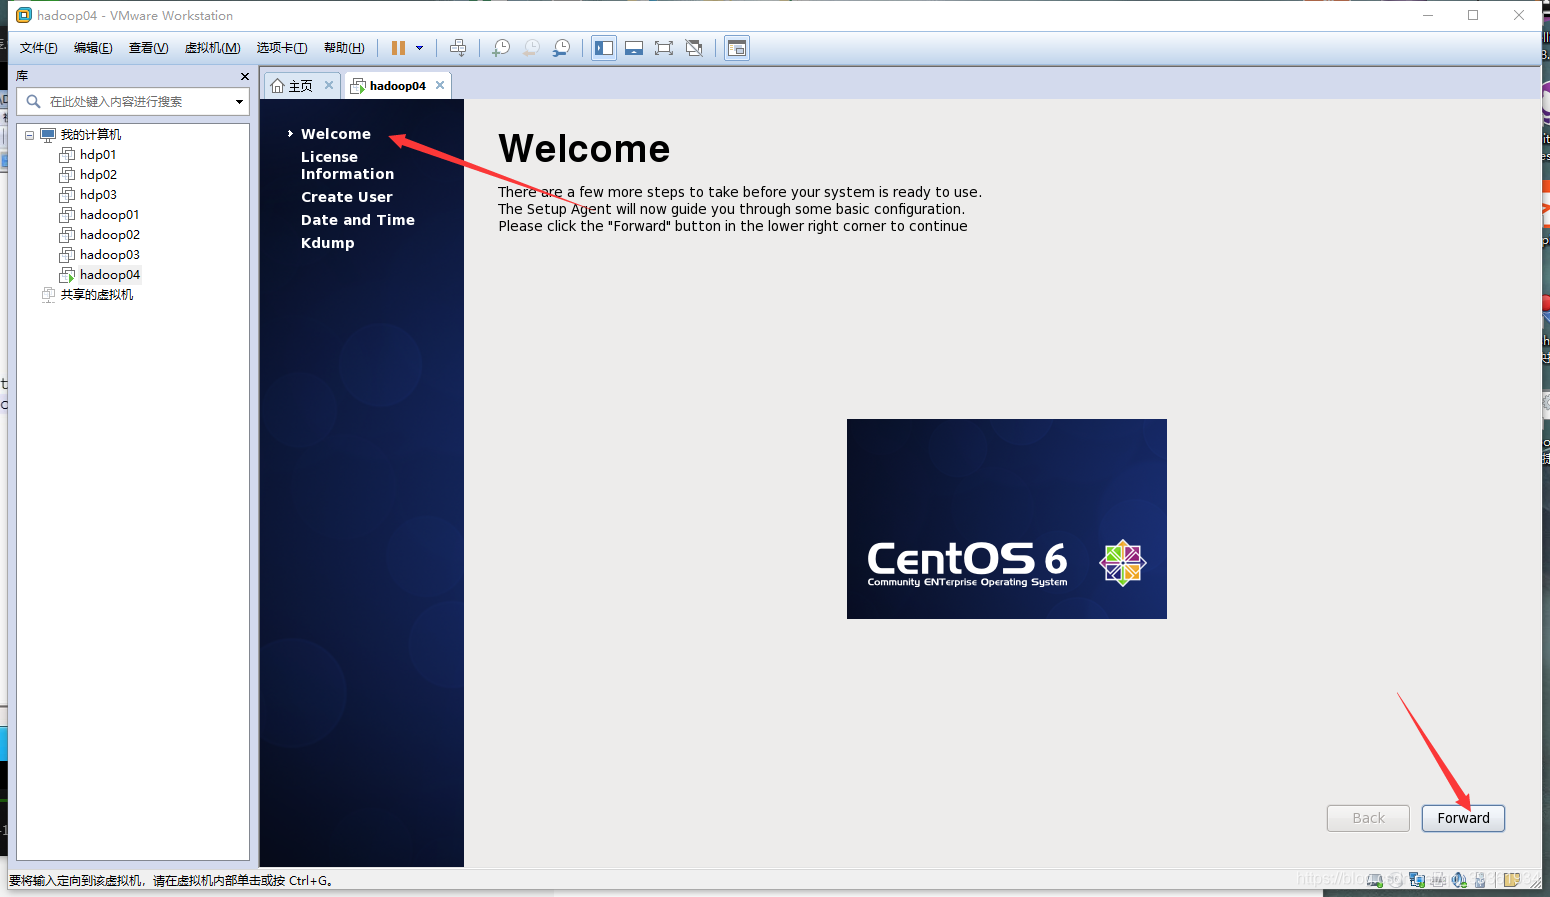
Task: Select the hadoop04 virtual machine in library
Action: tap(110, 275)
